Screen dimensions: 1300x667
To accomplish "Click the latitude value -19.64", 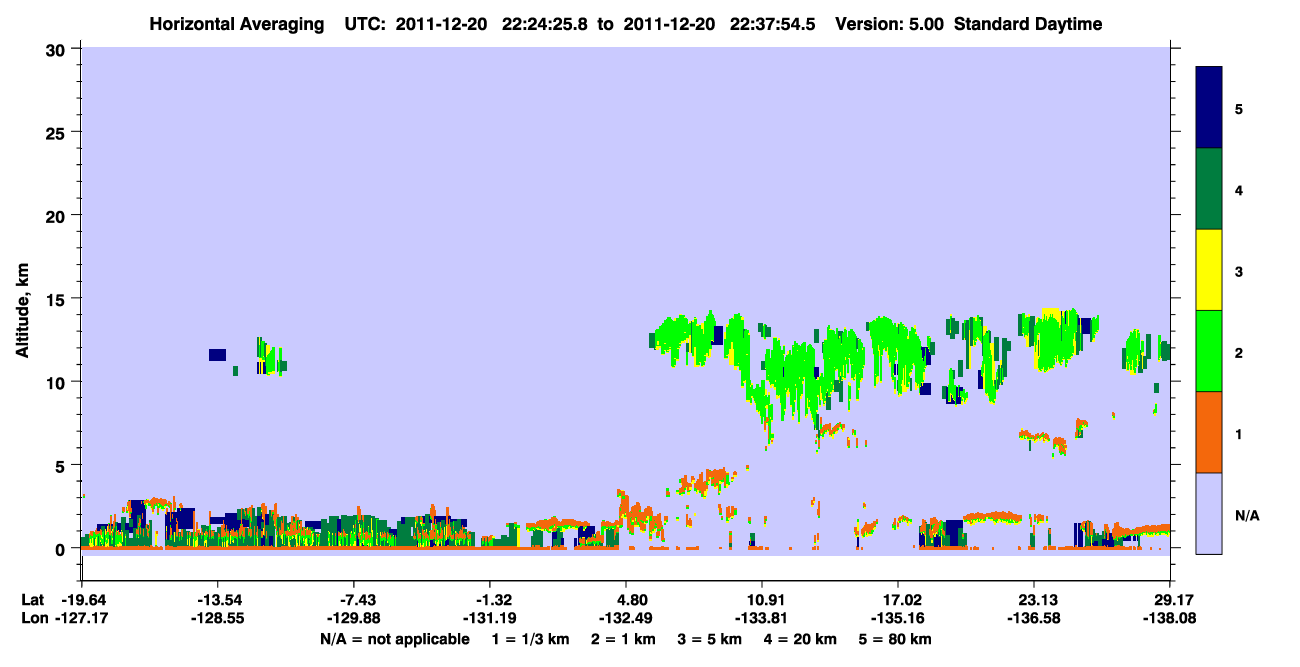I will click(x=82, y=600).
